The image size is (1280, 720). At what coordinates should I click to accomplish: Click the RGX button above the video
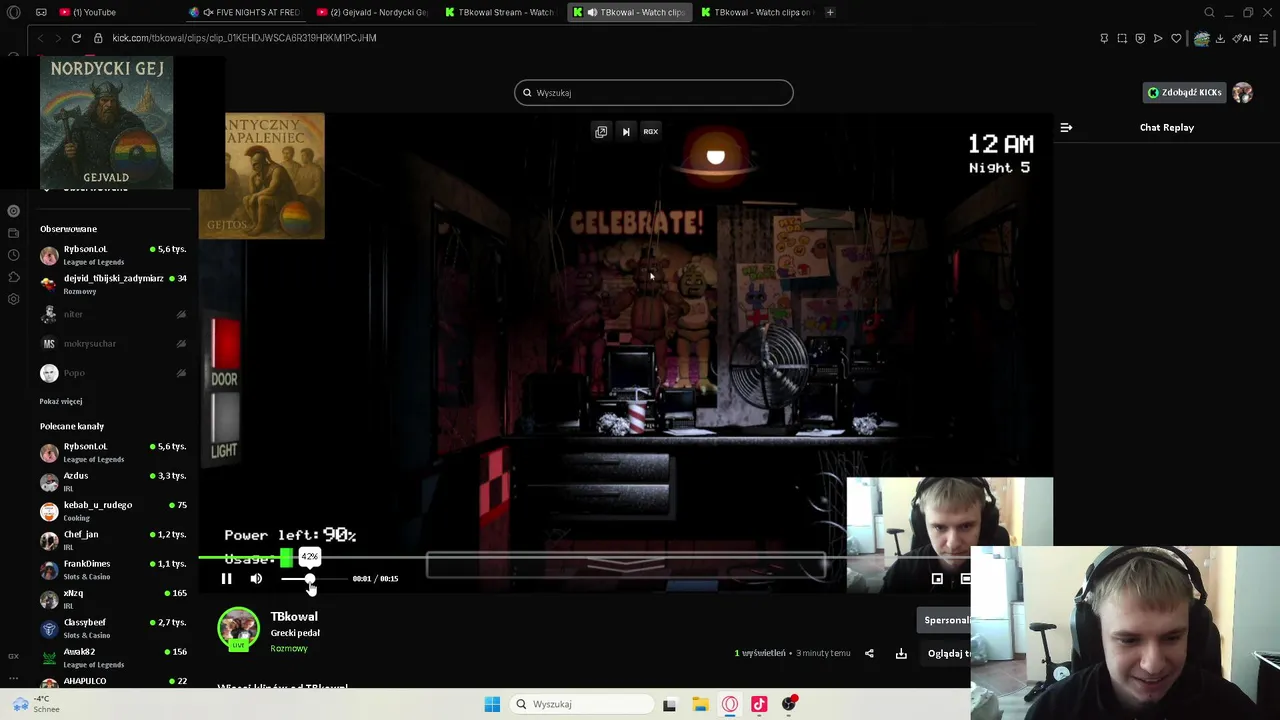(x=651, y=131)
